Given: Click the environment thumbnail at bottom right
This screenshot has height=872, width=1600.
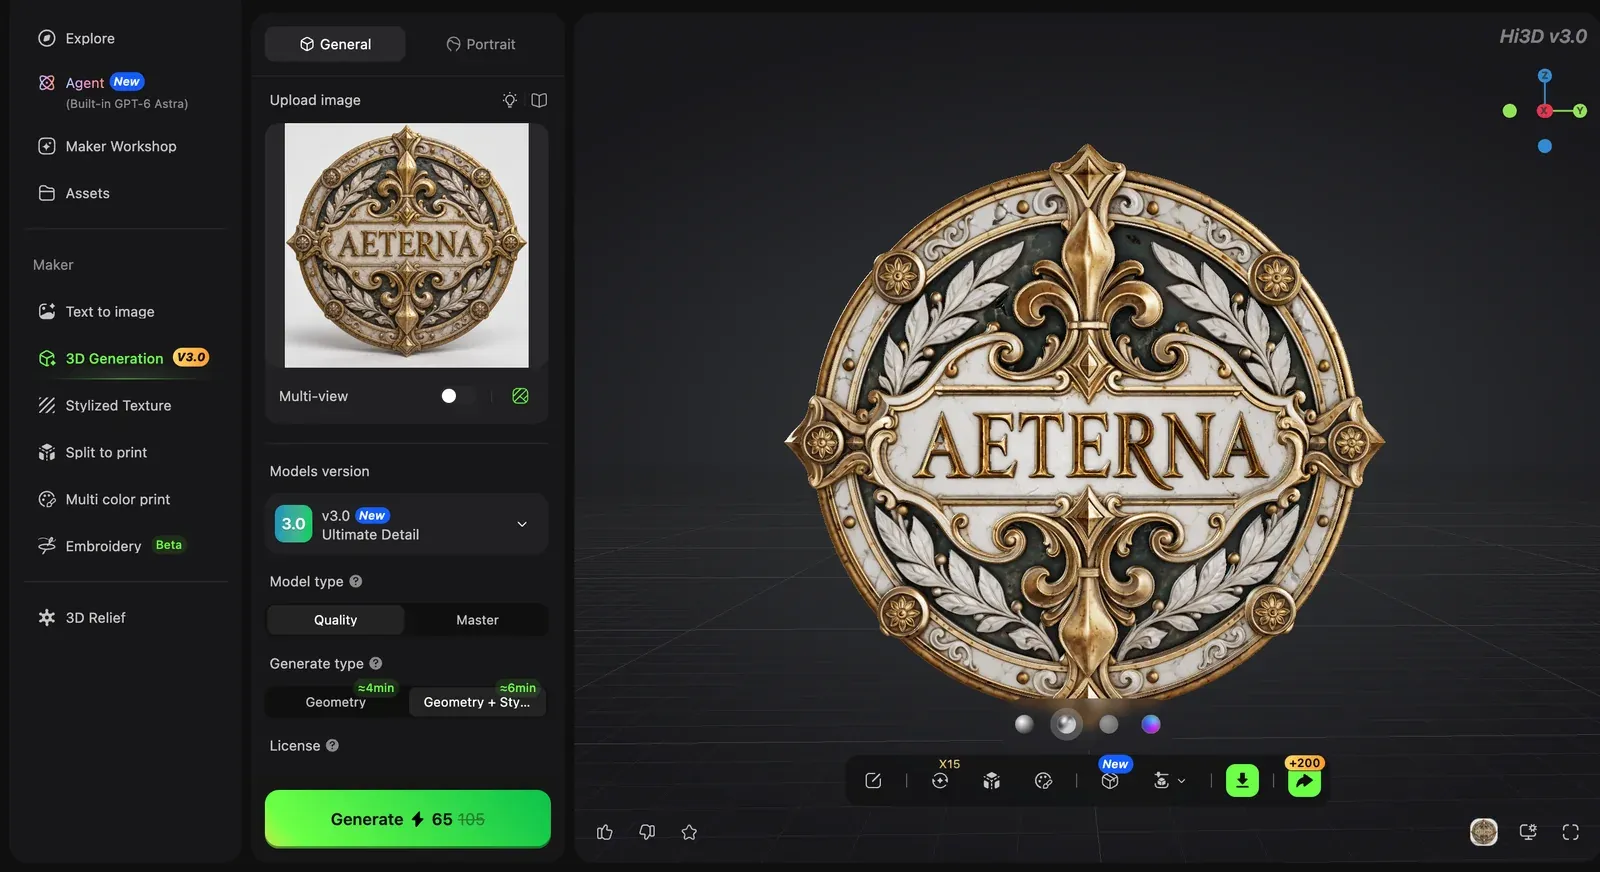Looking at the screenshot, I should point(1484,832).
